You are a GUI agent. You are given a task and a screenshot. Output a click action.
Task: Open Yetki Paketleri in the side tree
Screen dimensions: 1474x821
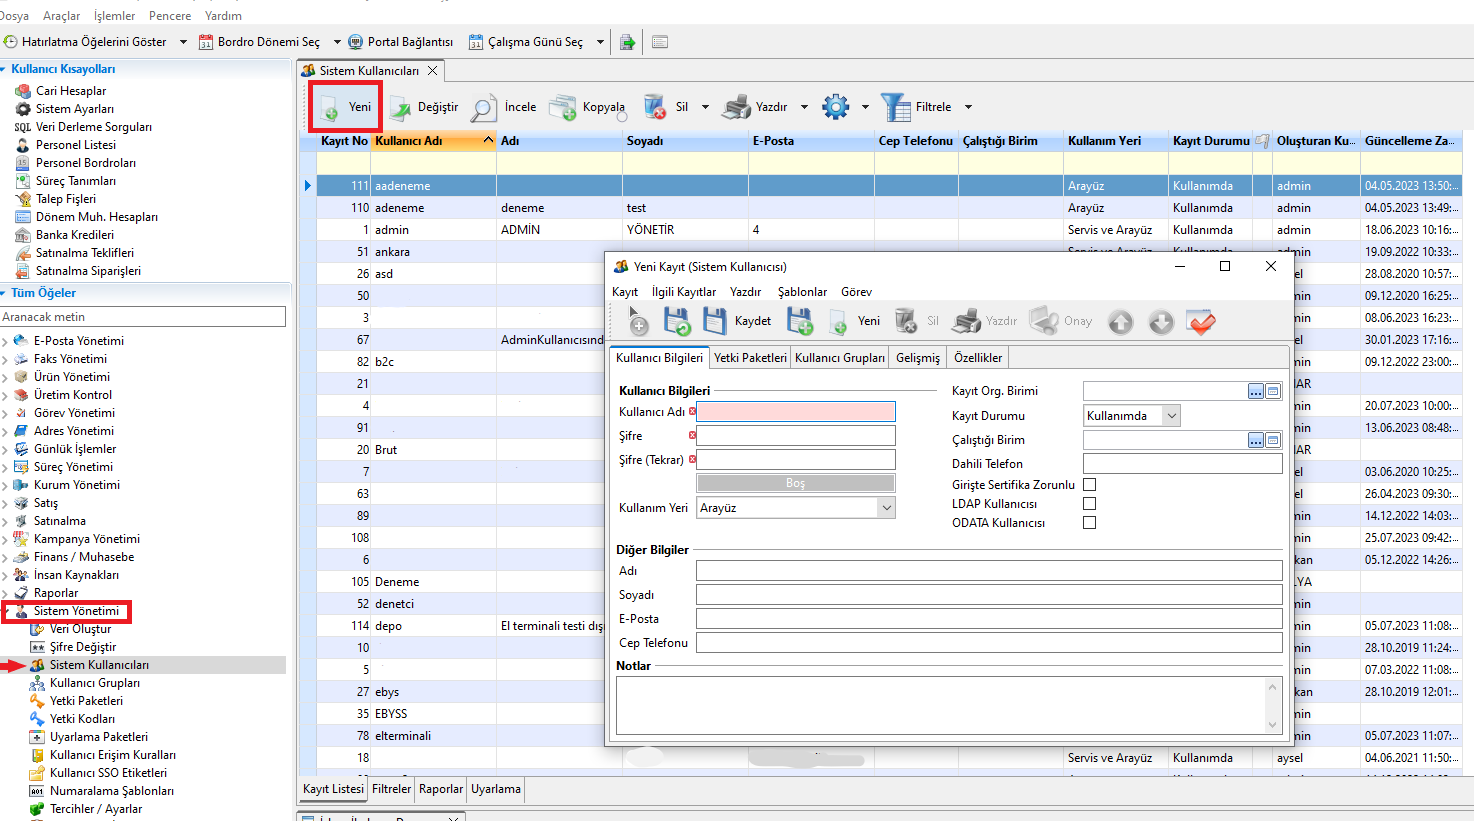click(x=86, y=701)
